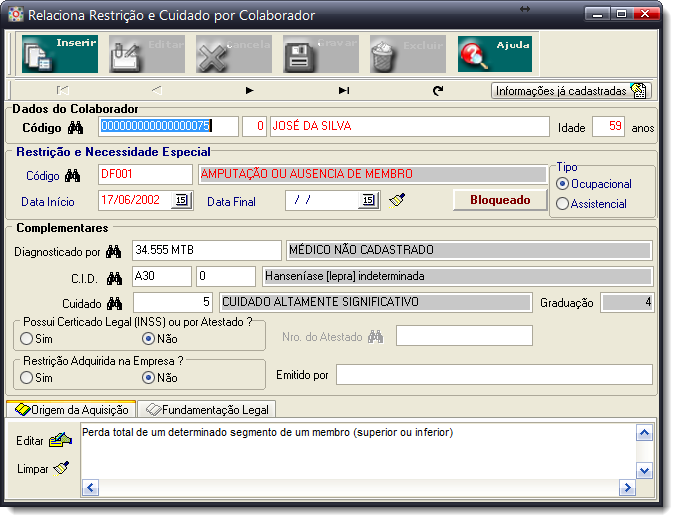Screen dimensions: 678x522
Task: Click the DF001 restriction code field
Action: pos(145,174)
